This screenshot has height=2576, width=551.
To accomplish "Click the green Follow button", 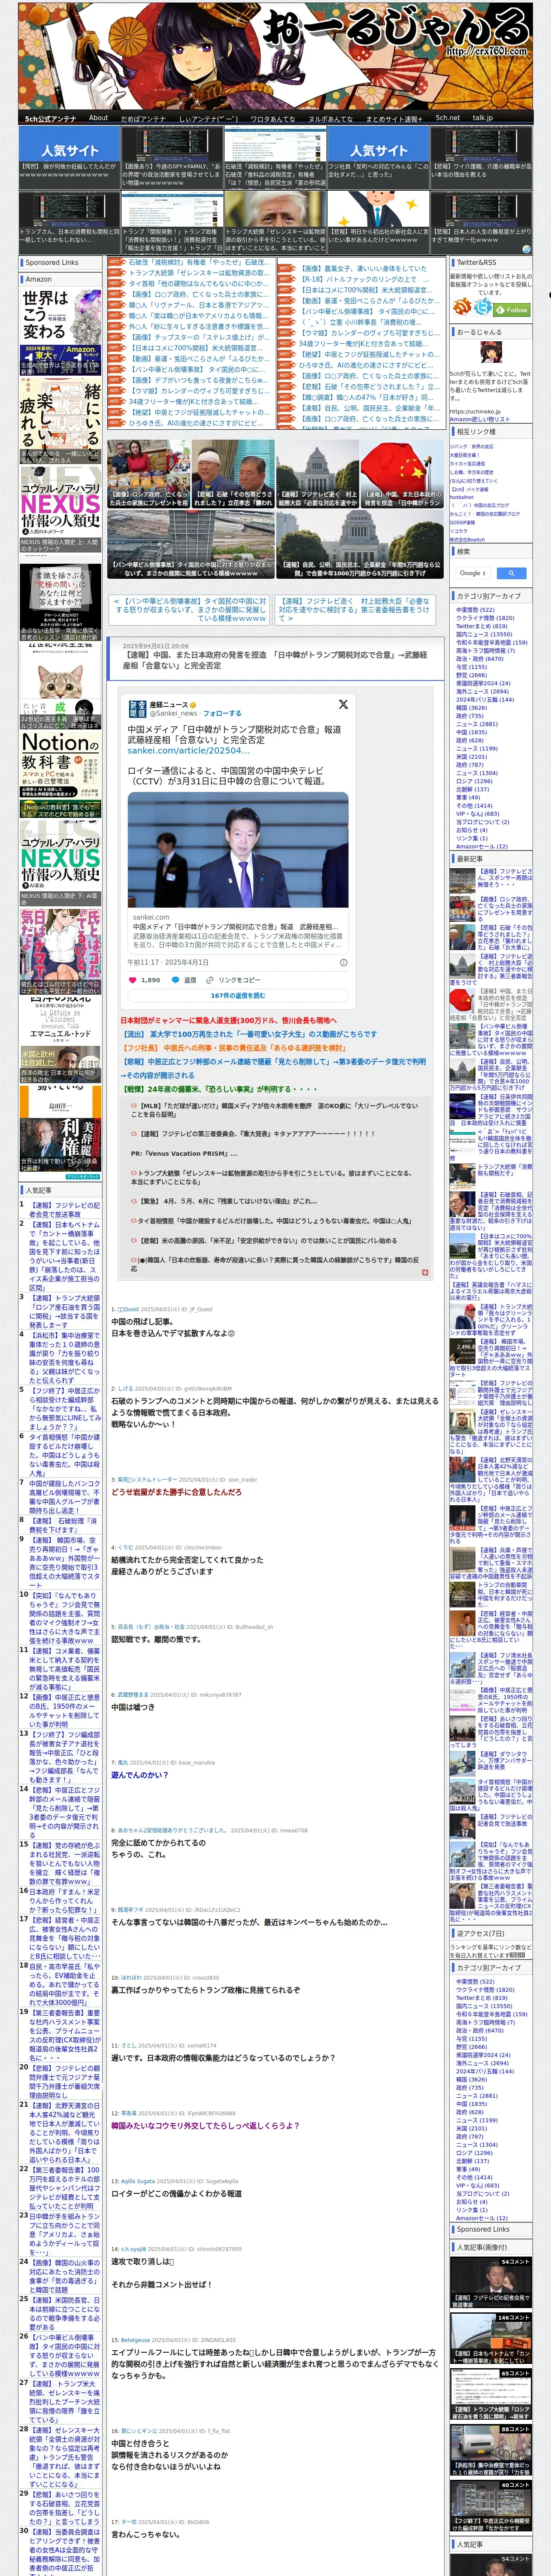I will (x=512, y=310).
